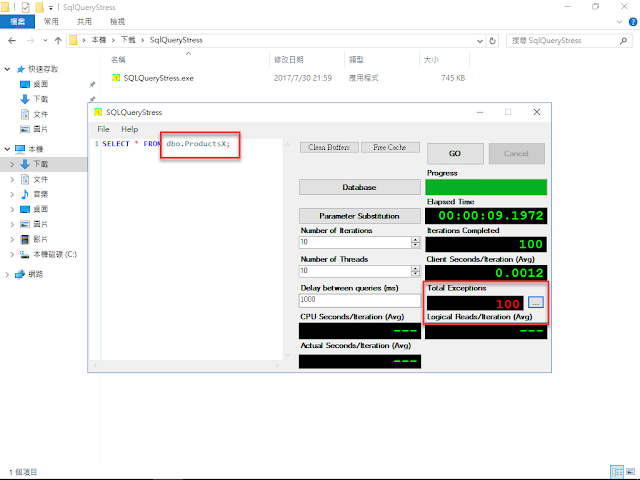Viewport: 640px width, 480px height.
Task: Expand 音樂 under 本機
Action: pos(12,194)
